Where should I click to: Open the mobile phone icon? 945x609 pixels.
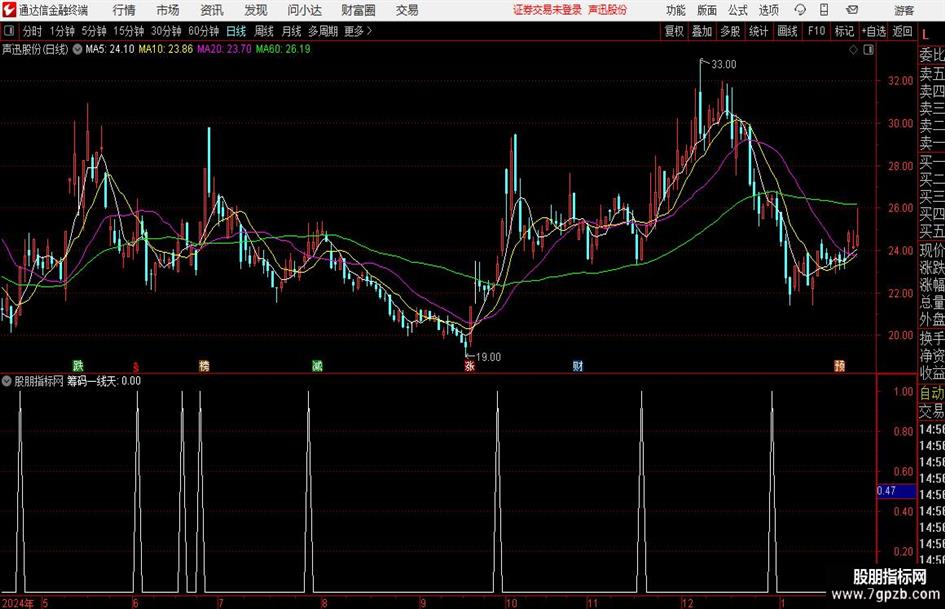[x=824, y=10]
